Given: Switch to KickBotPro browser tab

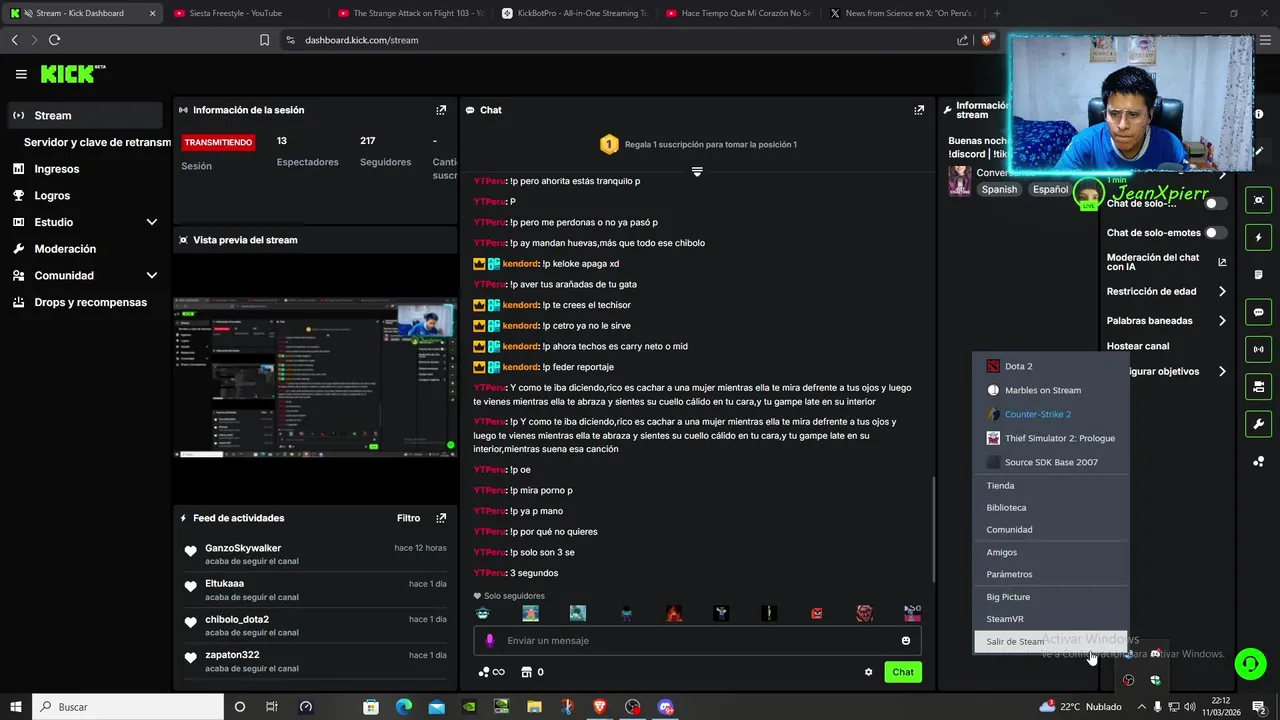Looking at the screenshot, I should [575, 13].
